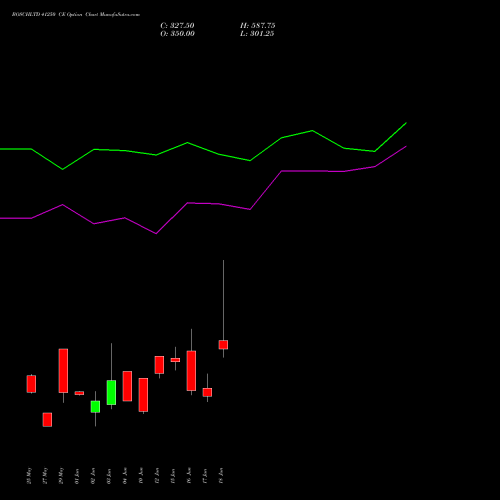Click the 27 May date label
Image resolution: width=500 pixels, height=500 pixels.
45,476
